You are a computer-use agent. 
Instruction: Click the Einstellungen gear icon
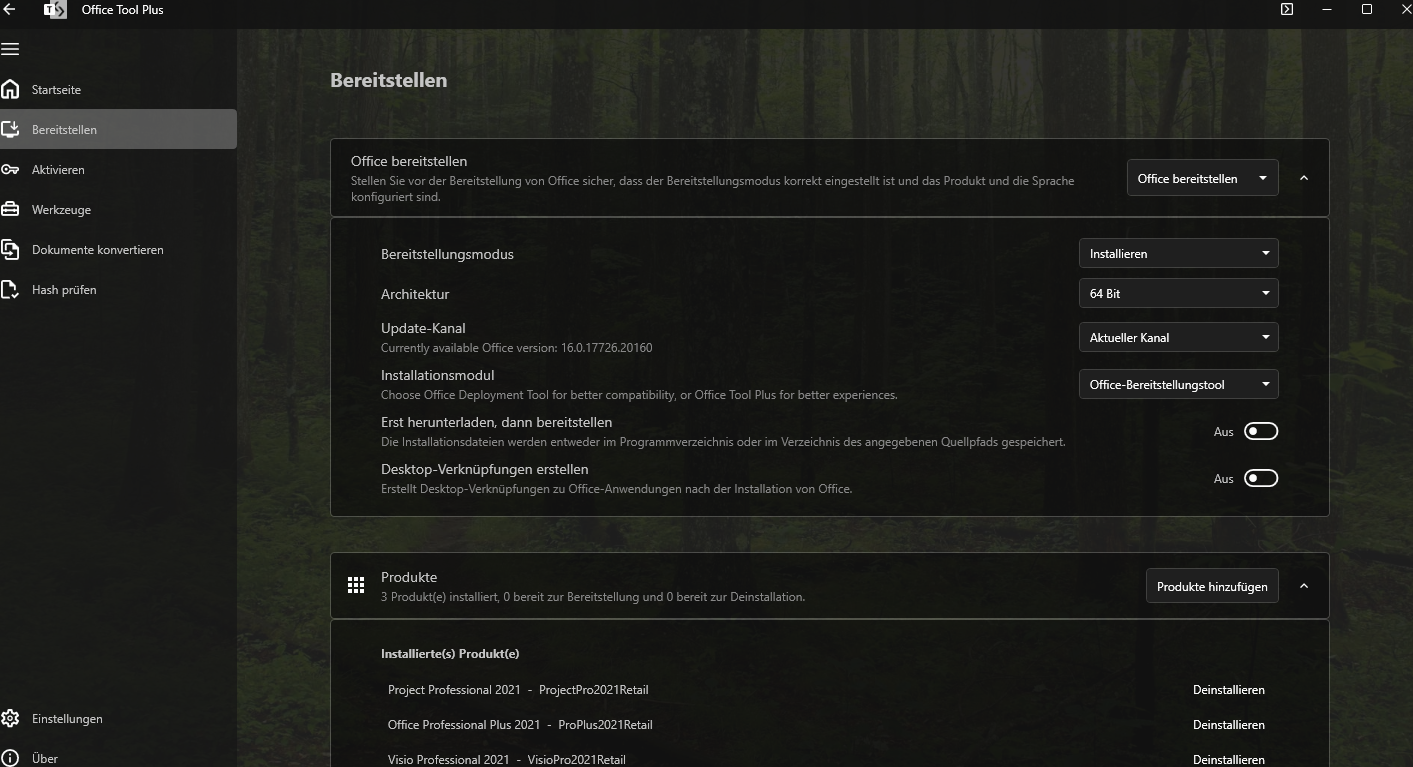click(x=10, y=719)
